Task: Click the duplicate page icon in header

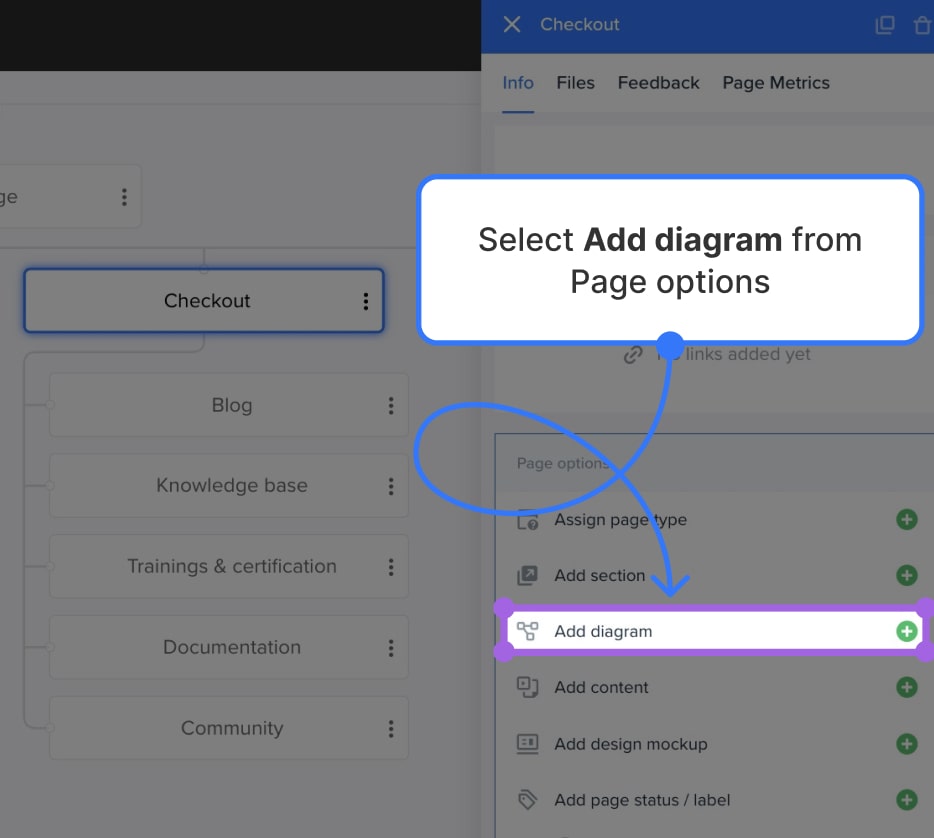Action: pyautogui.click(x=885, y=25)
